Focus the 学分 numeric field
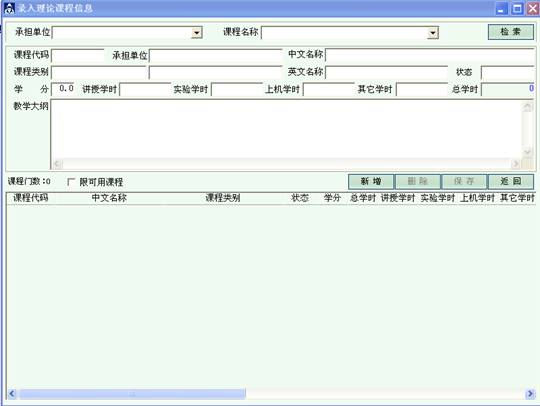The height and width of the screenshot is (406, 540). coord(63,89)
